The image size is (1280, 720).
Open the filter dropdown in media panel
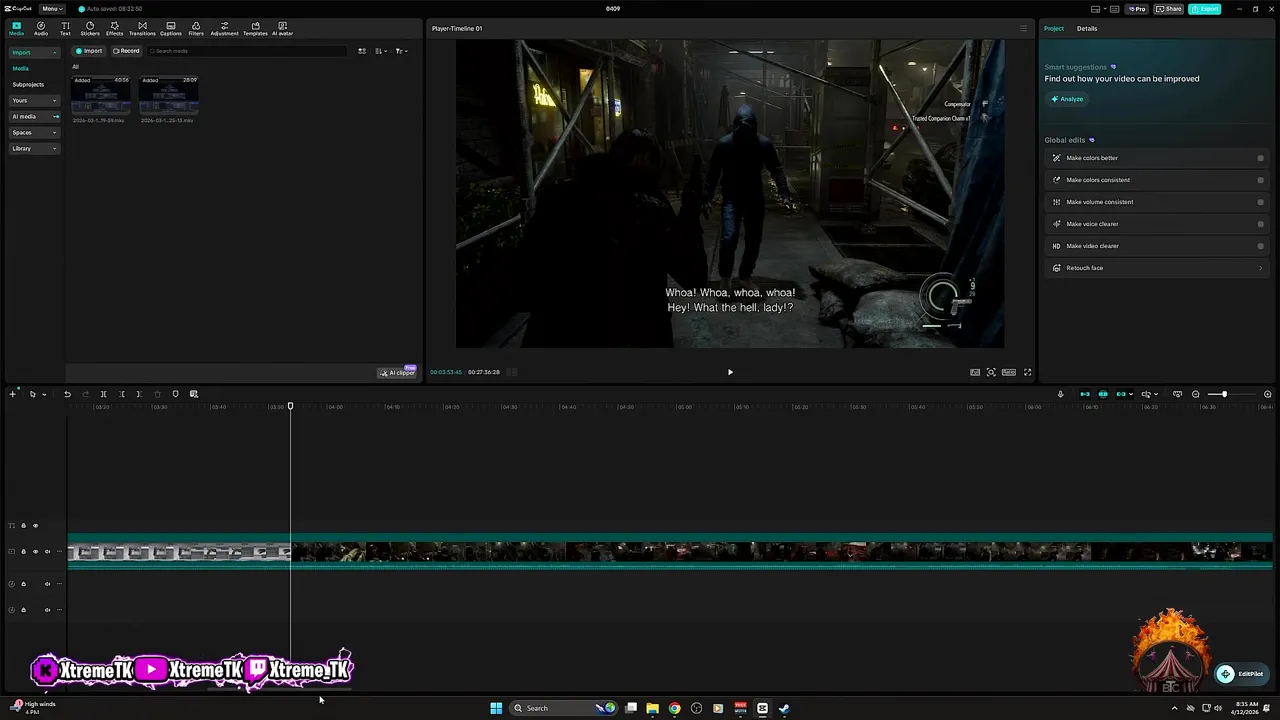tap(400, 51)
